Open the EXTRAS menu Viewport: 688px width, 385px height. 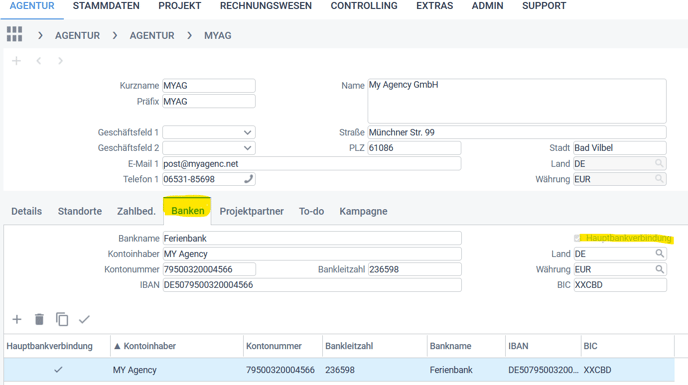pyautogui.click(x=434, y=6)
